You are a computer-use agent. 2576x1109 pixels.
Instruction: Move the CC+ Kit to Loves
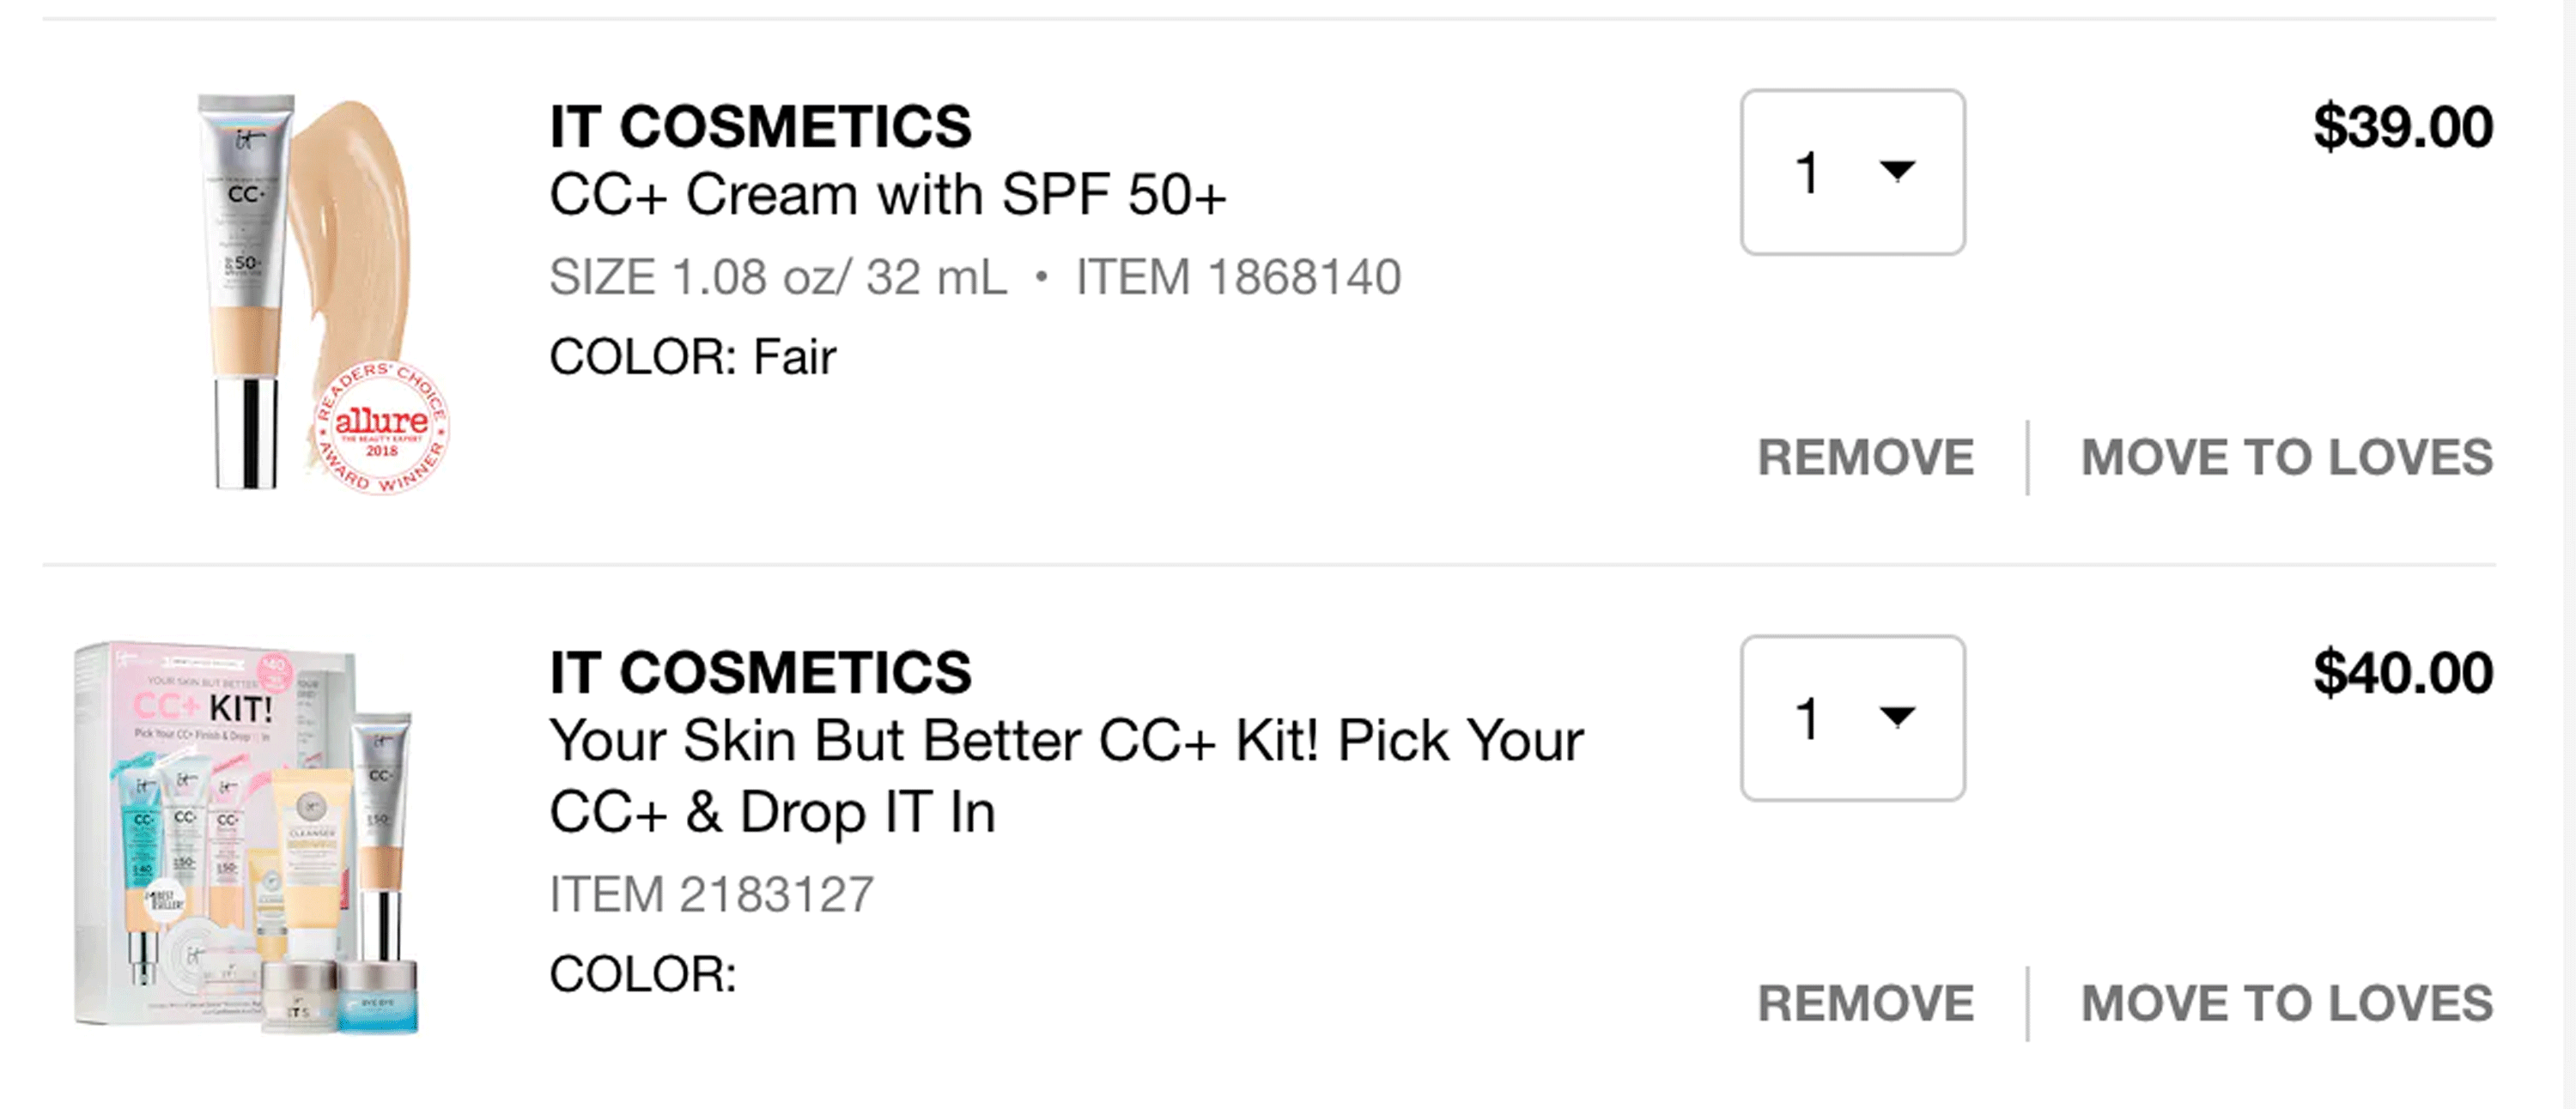[x=2287, y=1004]
